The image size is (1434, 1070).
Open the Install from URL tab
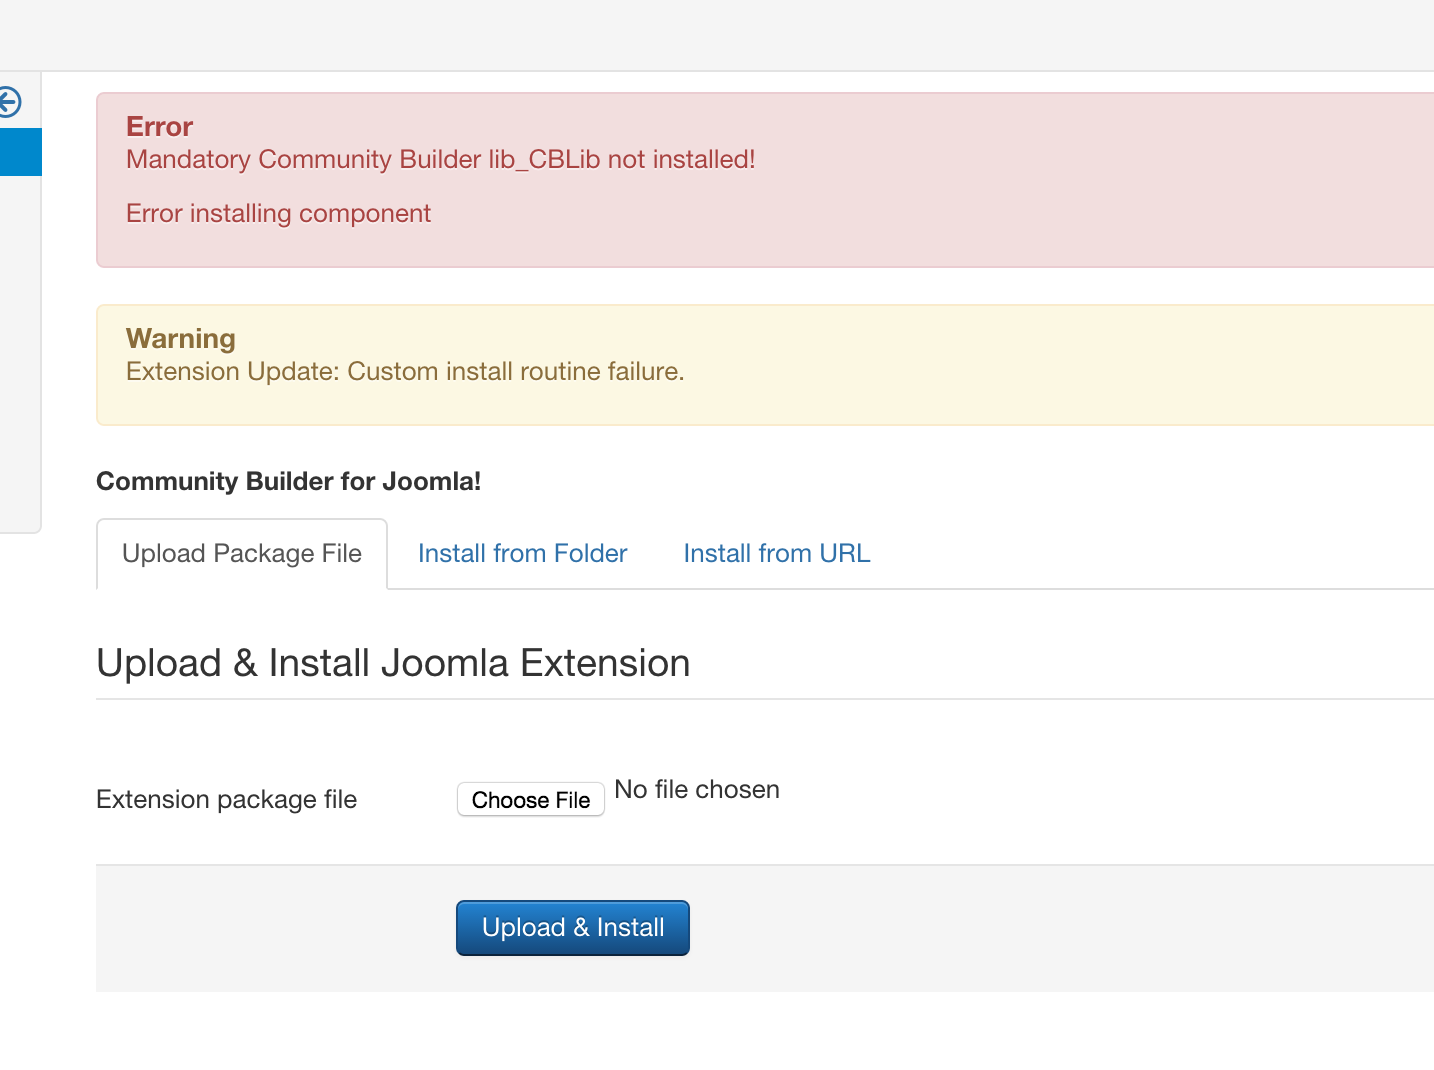coord(777,554)
